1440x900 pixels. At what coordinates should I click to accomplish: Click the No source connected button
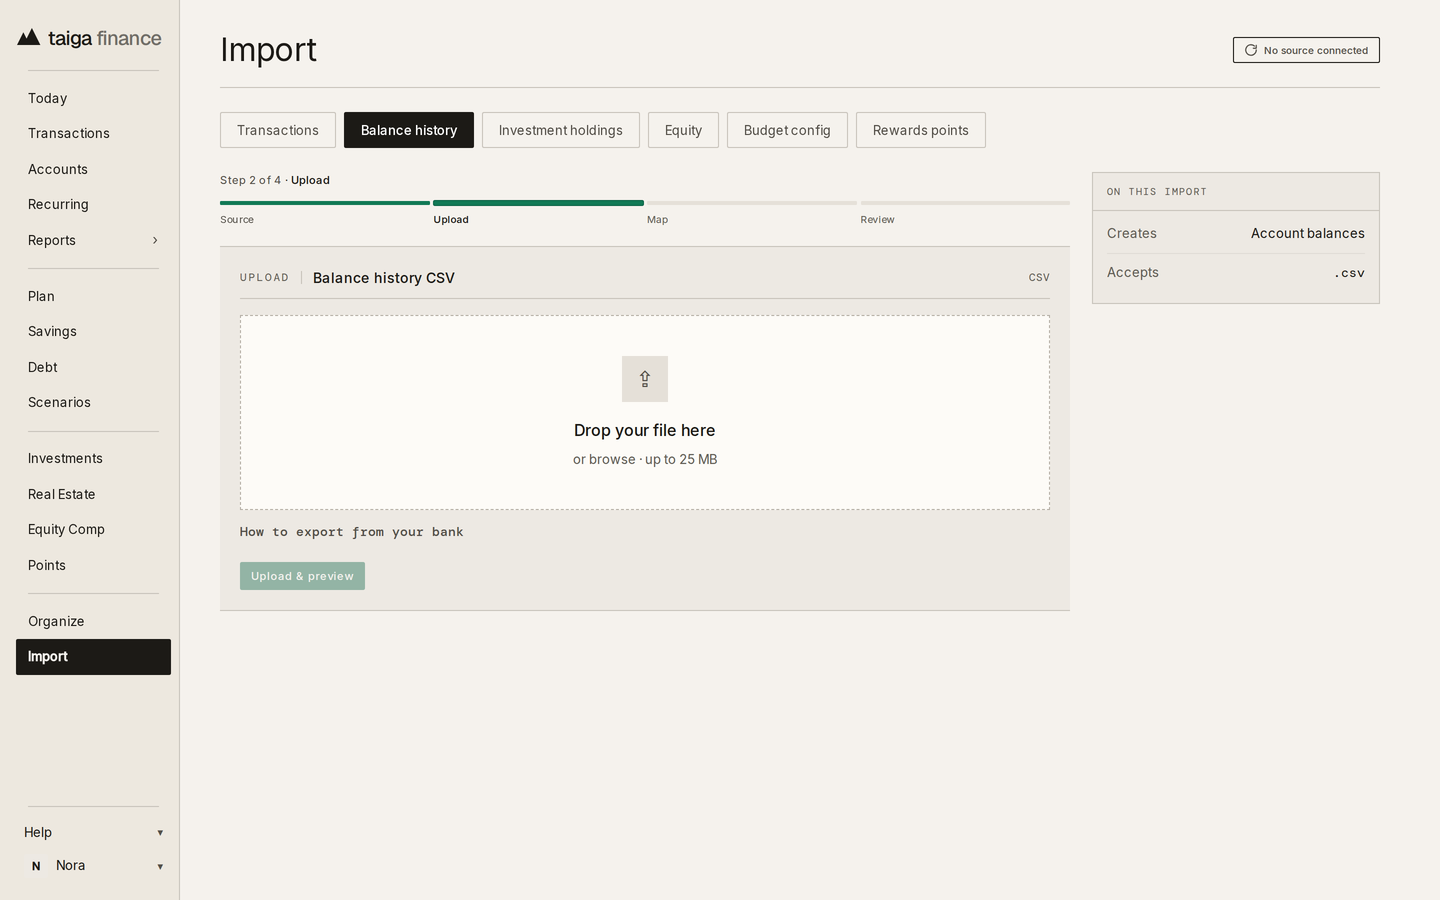[1306, 50]
